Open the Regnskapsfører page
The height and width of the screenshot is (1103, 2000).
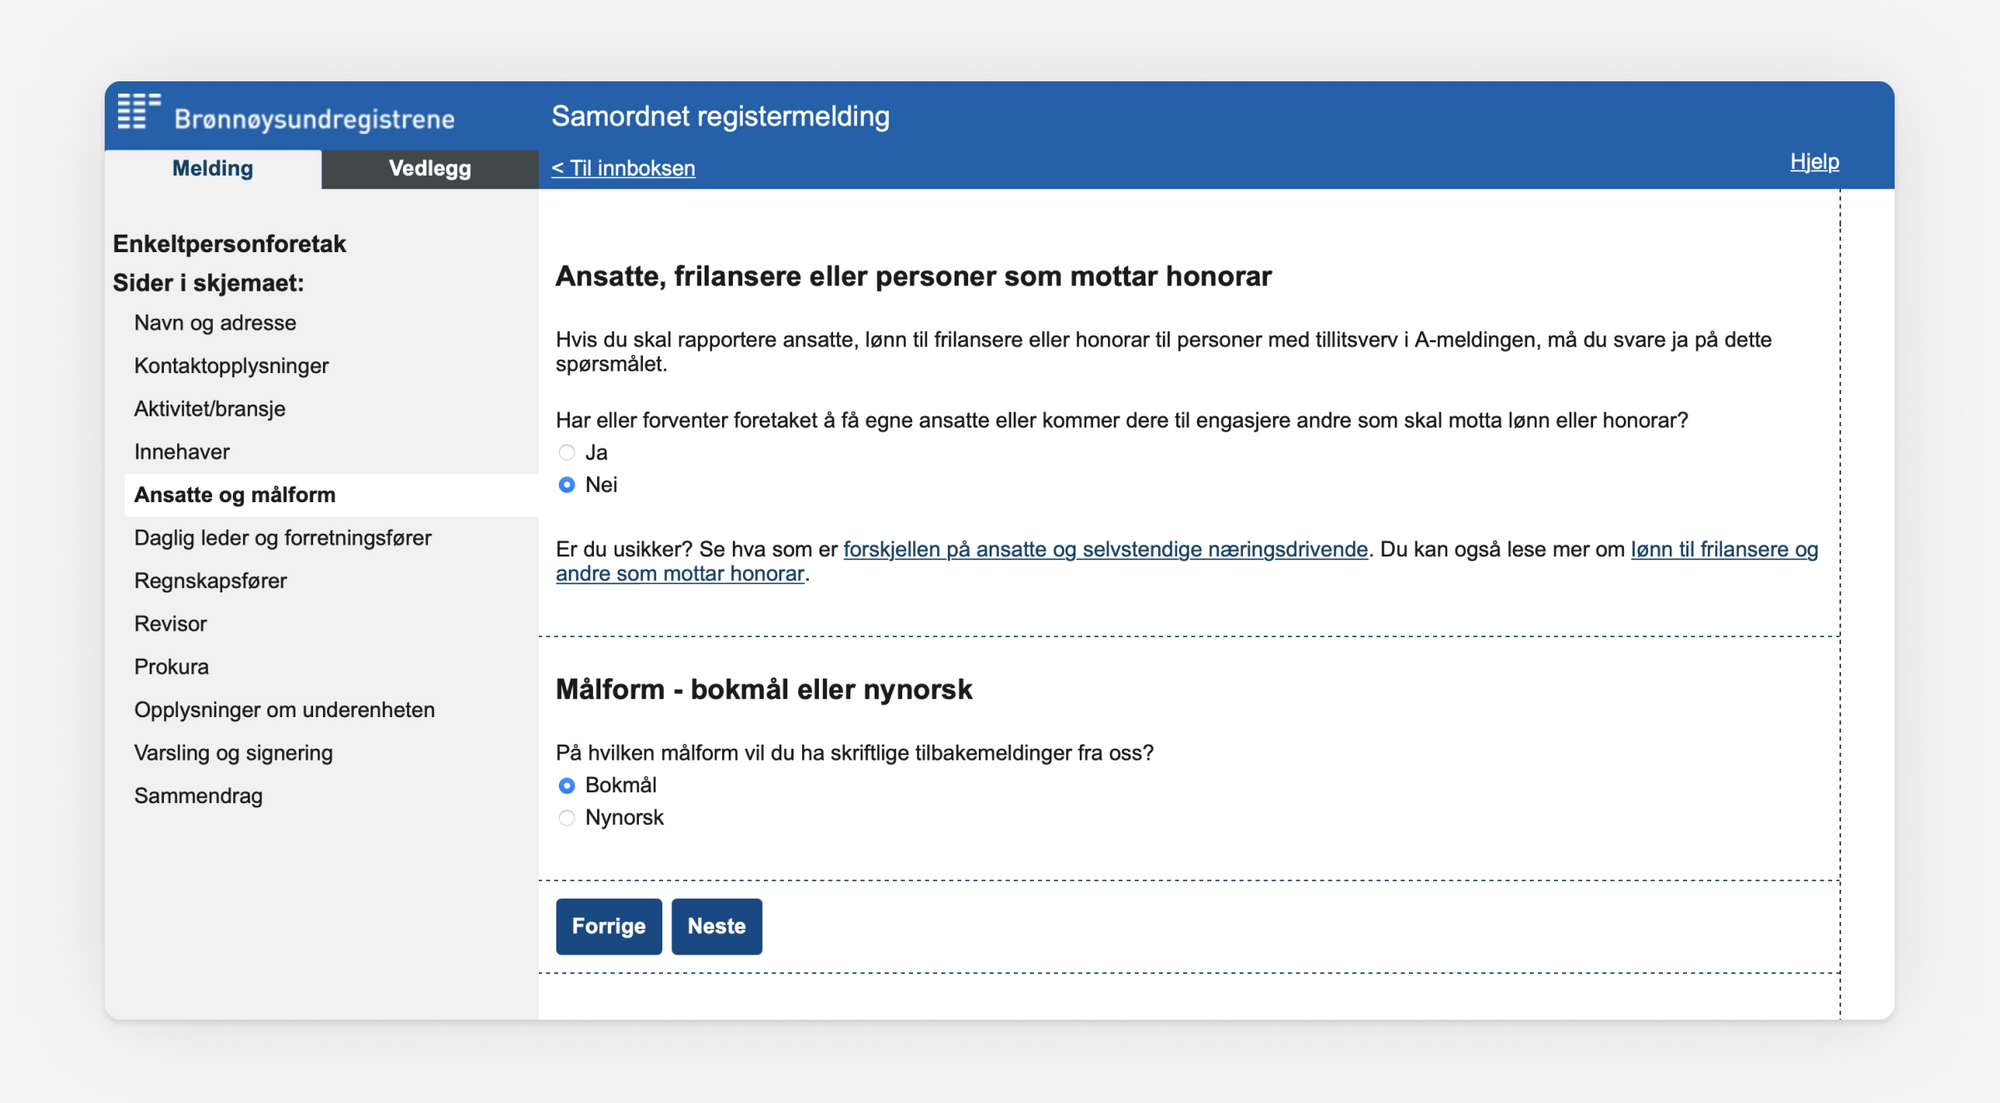pyautogui.click(x=210, y=580)
